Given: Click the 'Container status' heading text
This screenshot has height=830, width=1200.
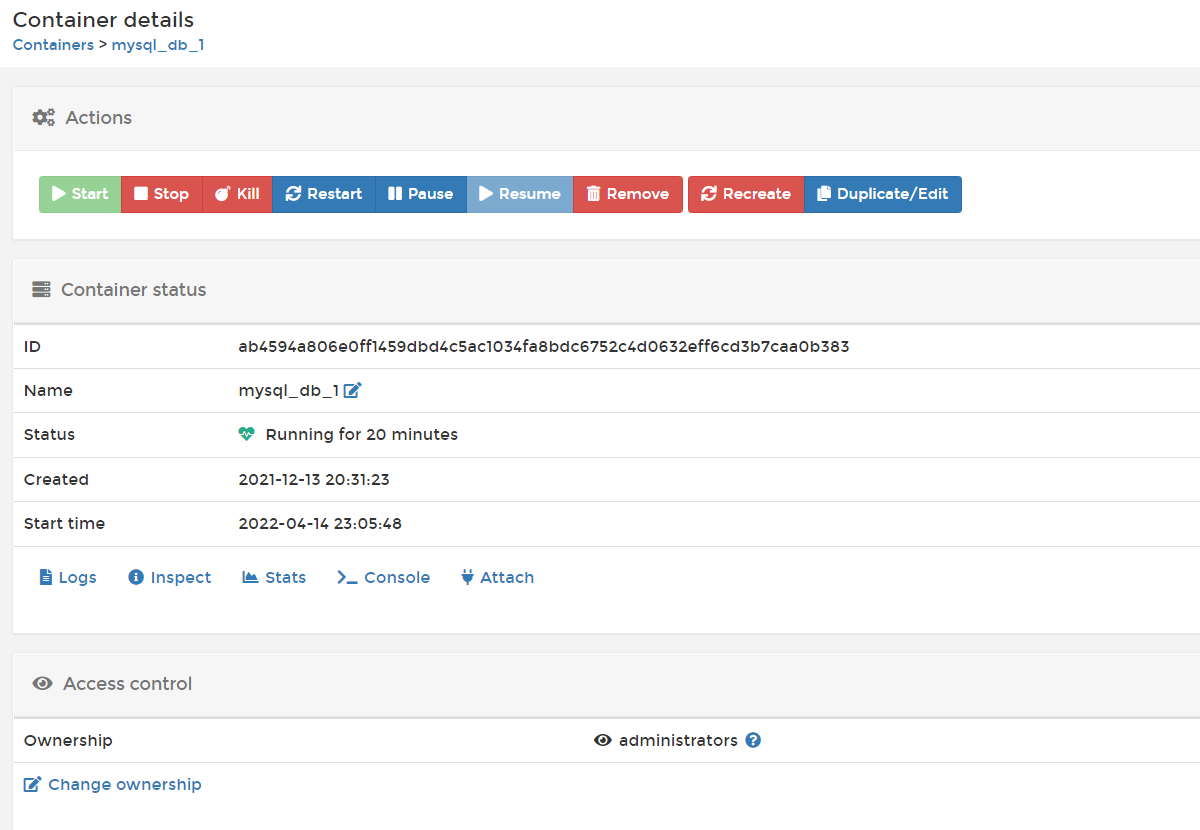Looking at the screenshot, I should (x=134, y=290).
